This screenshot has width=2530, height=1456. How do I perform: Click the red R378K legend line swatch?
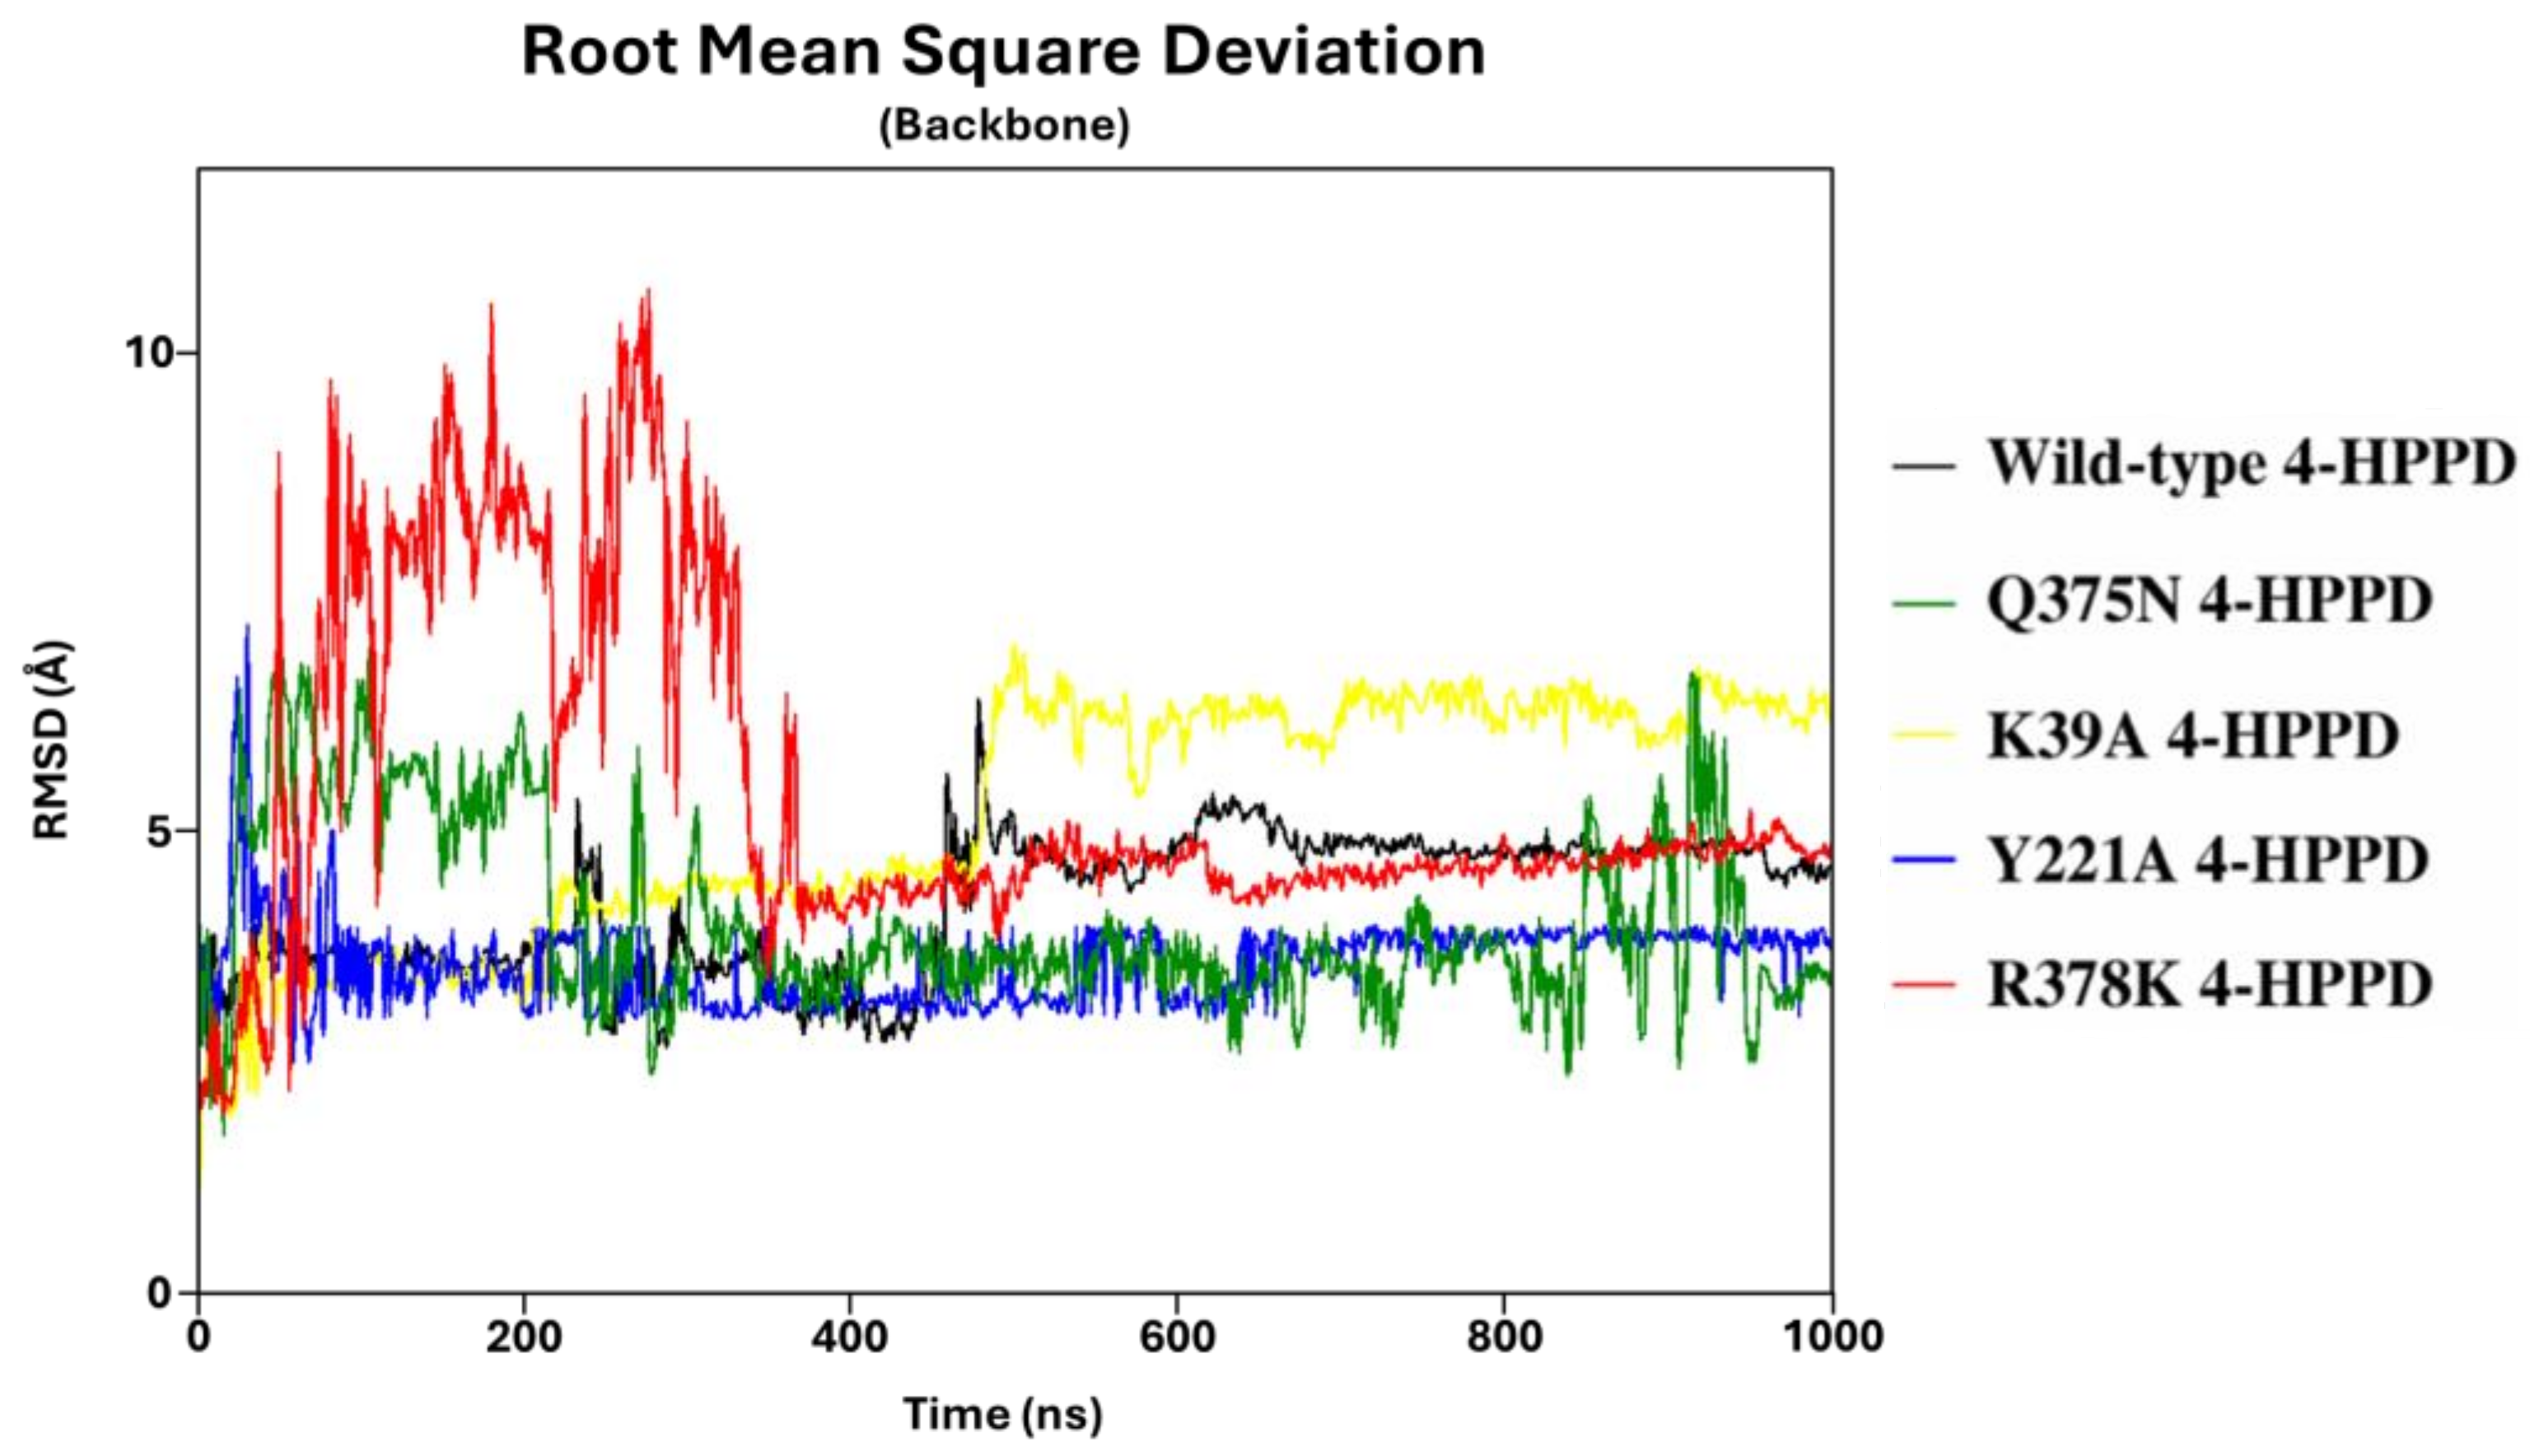pos(1923,985)
